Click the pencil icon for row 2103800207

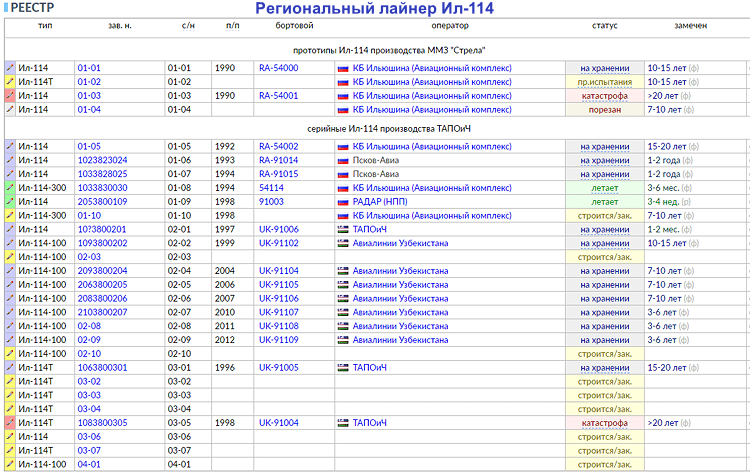pyautogui.click(x=10, y=312)
